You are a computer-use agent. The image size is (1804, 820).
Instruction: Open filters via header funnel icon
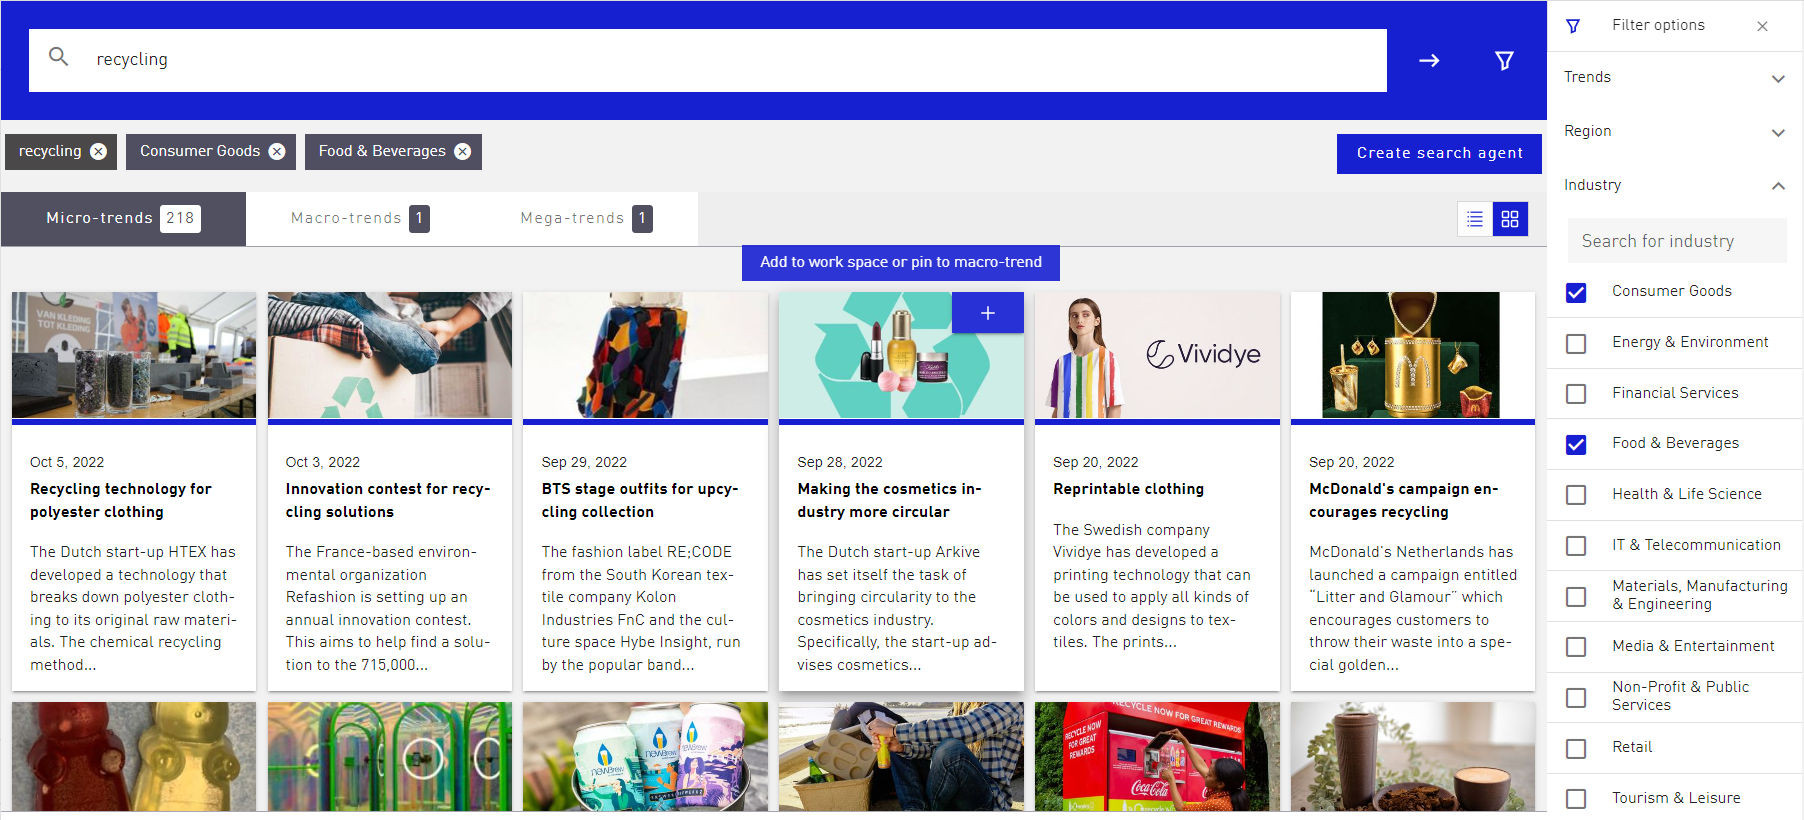[x=1504, y=61]
